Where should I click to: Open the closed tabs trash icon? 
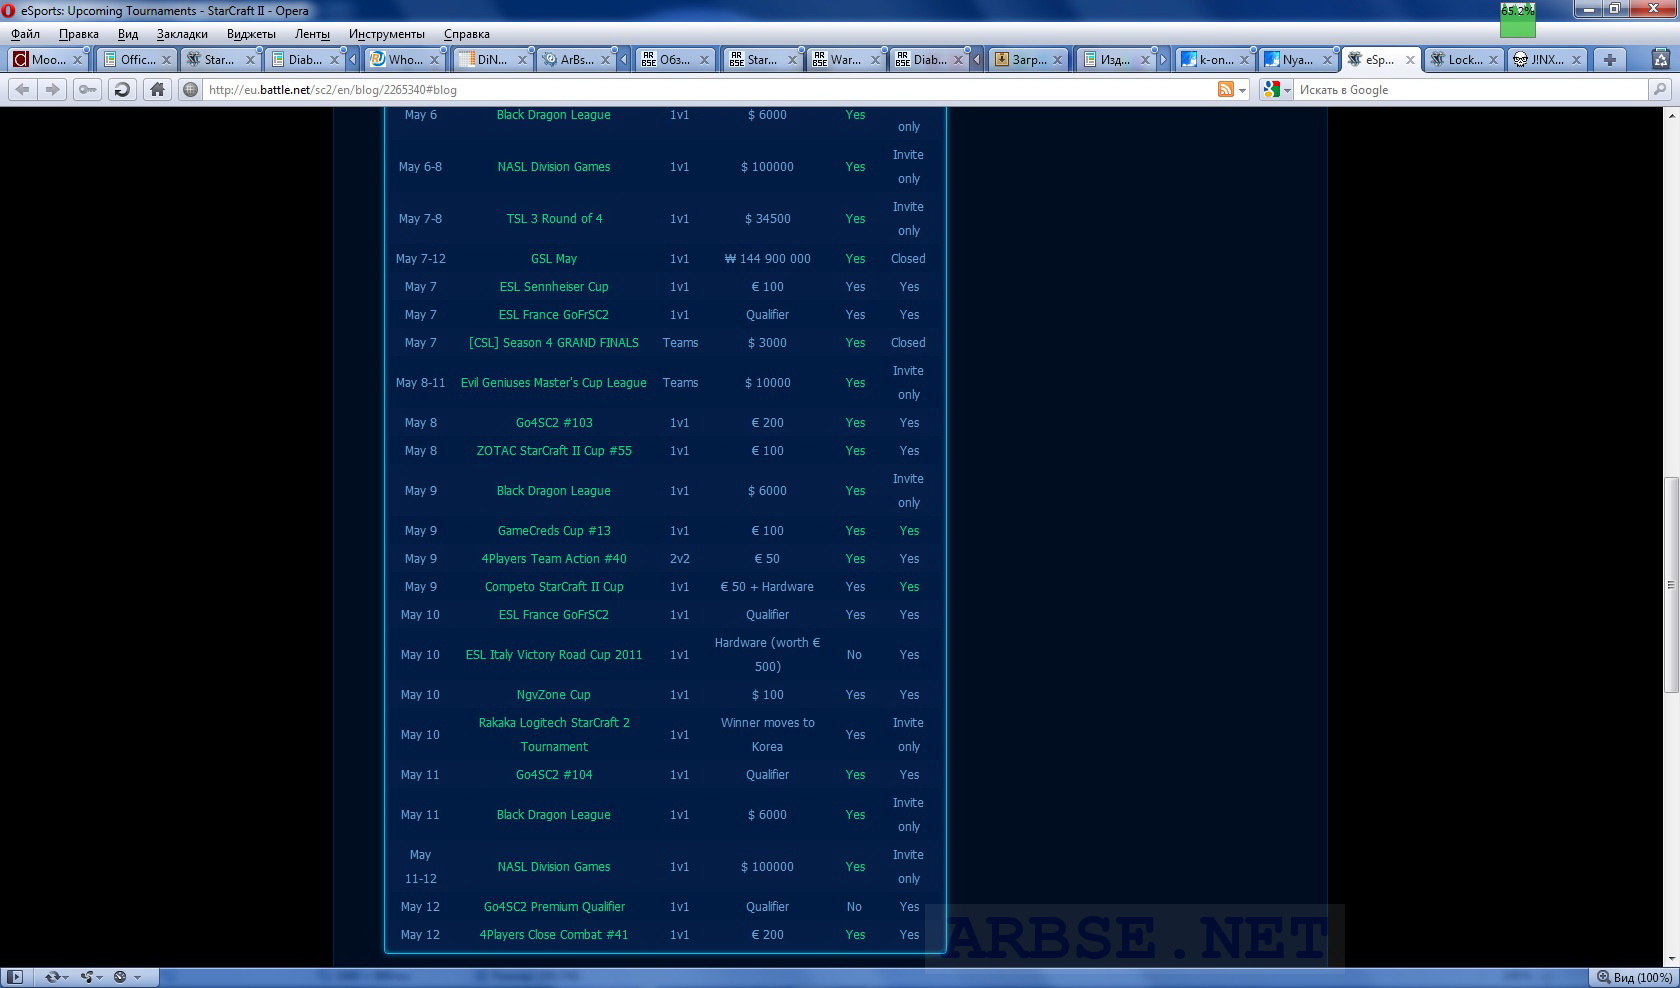(1663, 59)
